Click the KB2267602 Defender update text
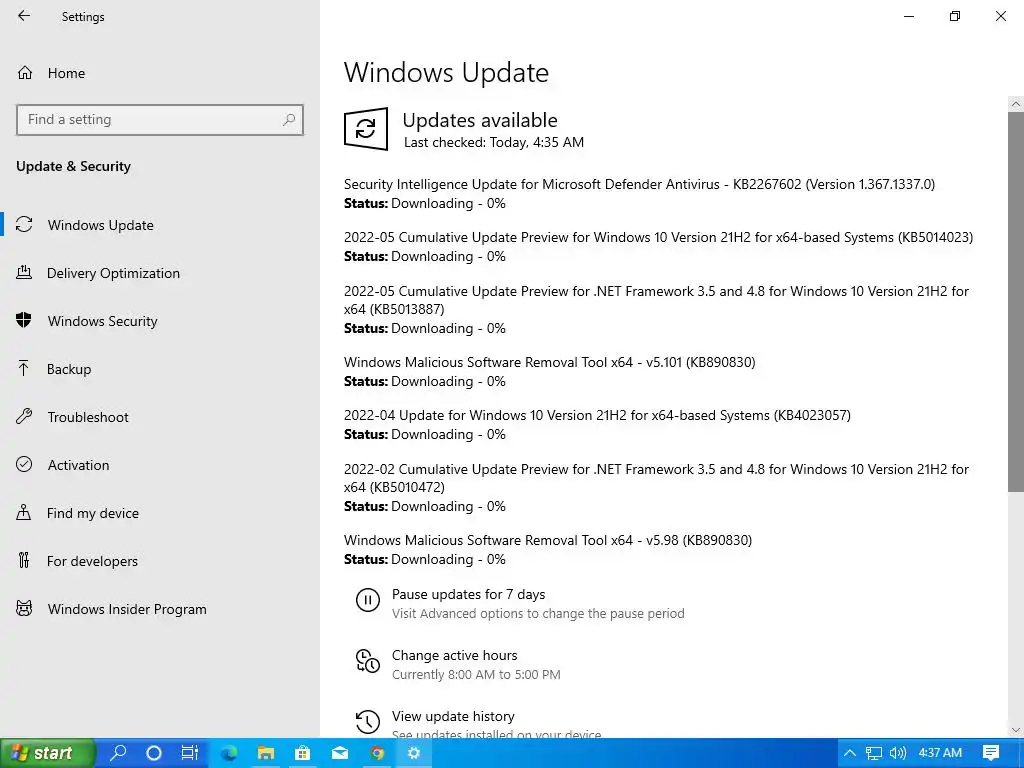1024x768 pixels. pos(639,184)
